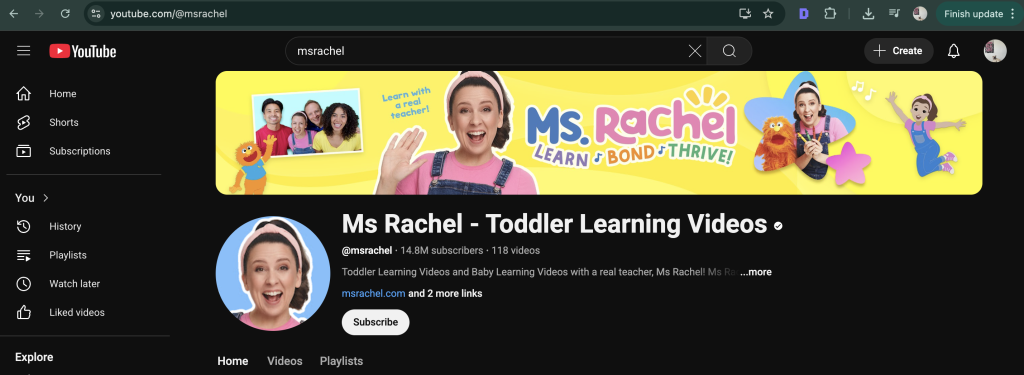
Task: Open the browser Downloads icon
Action: (869, 14)
